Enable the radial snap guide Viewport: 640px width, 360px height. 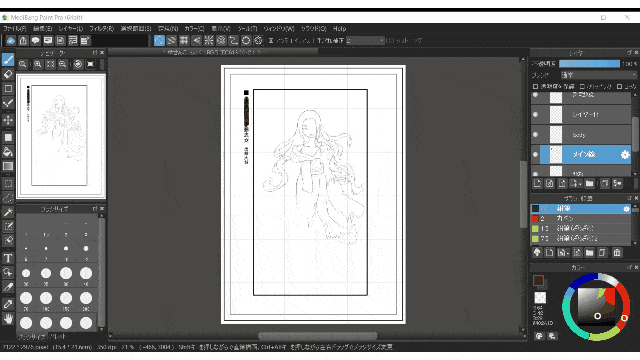click(209, 40)
